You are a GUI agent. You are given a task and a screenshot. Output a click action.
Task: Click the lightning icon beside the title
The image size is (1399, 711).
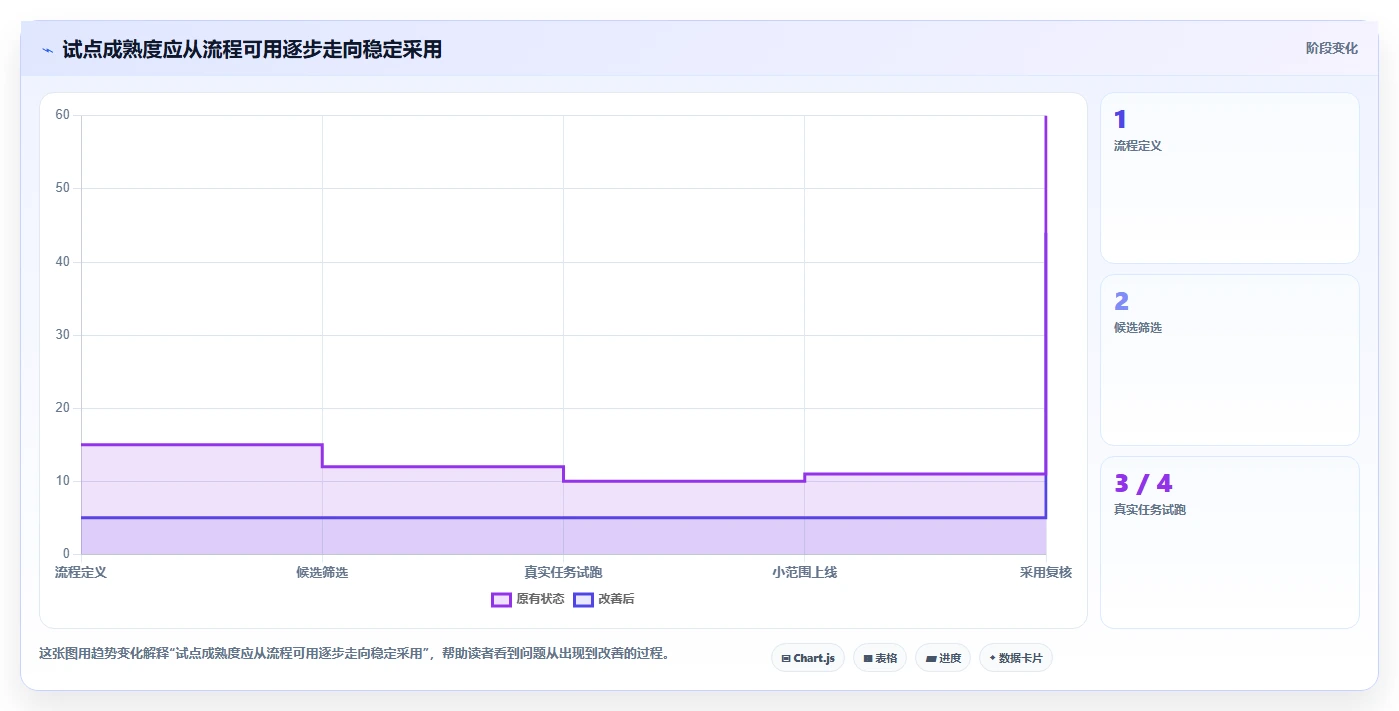click(47, 50)
